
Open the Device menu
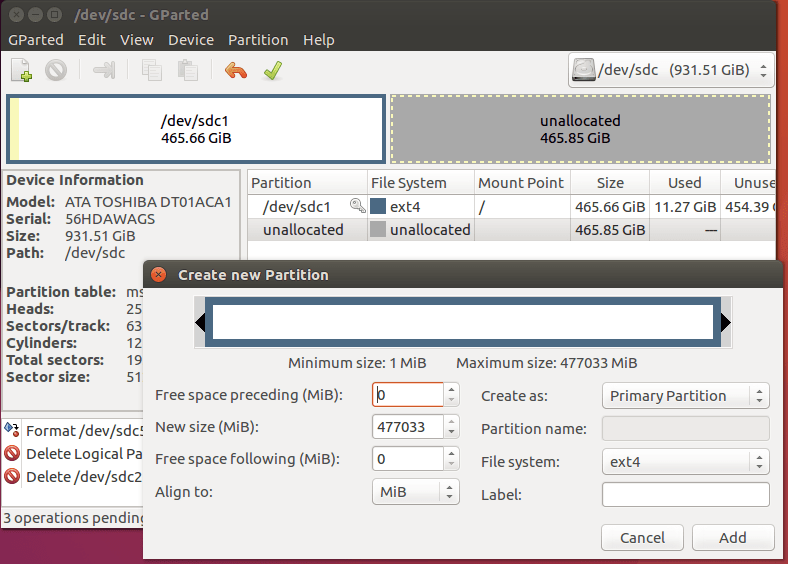[191, 40]
